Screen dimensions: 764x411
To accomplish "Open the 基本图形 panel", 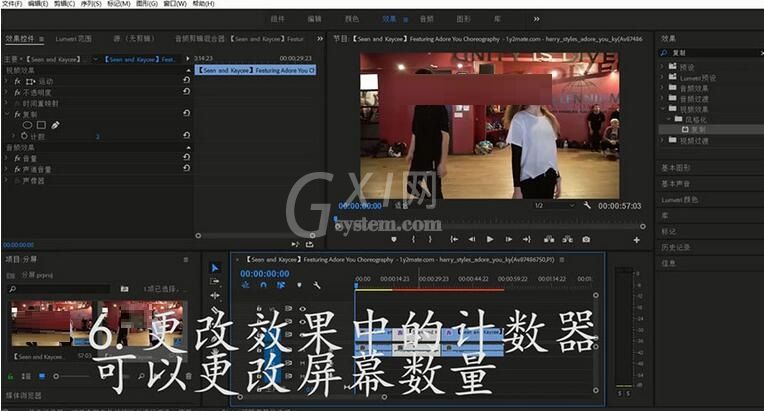I will (675, 168).
